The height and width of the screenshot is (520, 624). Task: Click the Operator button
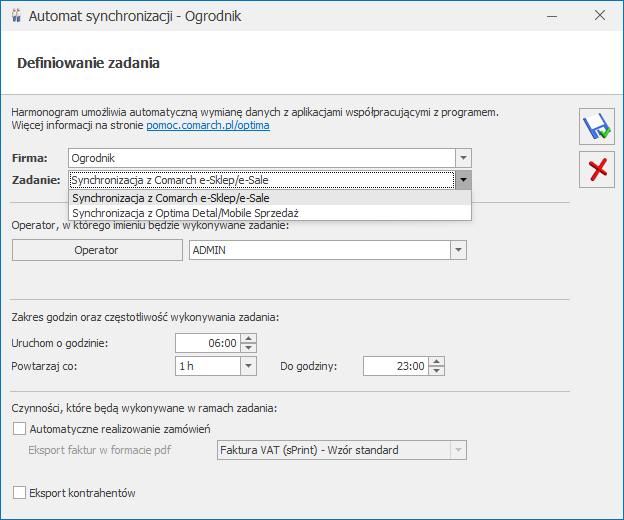pyautogui.click(x=97, y=250)
